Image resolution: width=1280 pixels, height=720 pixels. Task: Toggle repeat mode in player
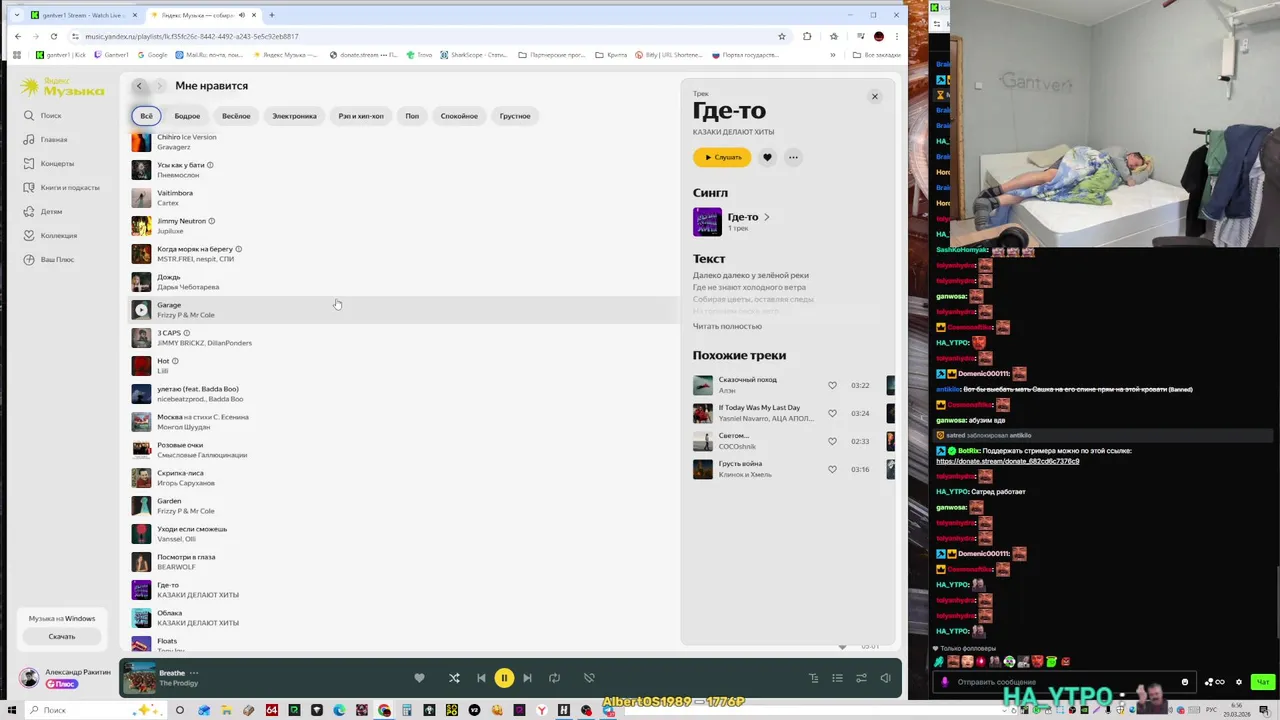(554, 678)
